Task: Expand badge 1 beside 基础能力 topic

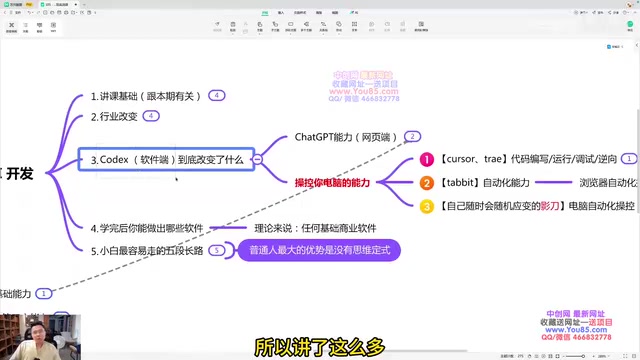Action: coord(44,293)
